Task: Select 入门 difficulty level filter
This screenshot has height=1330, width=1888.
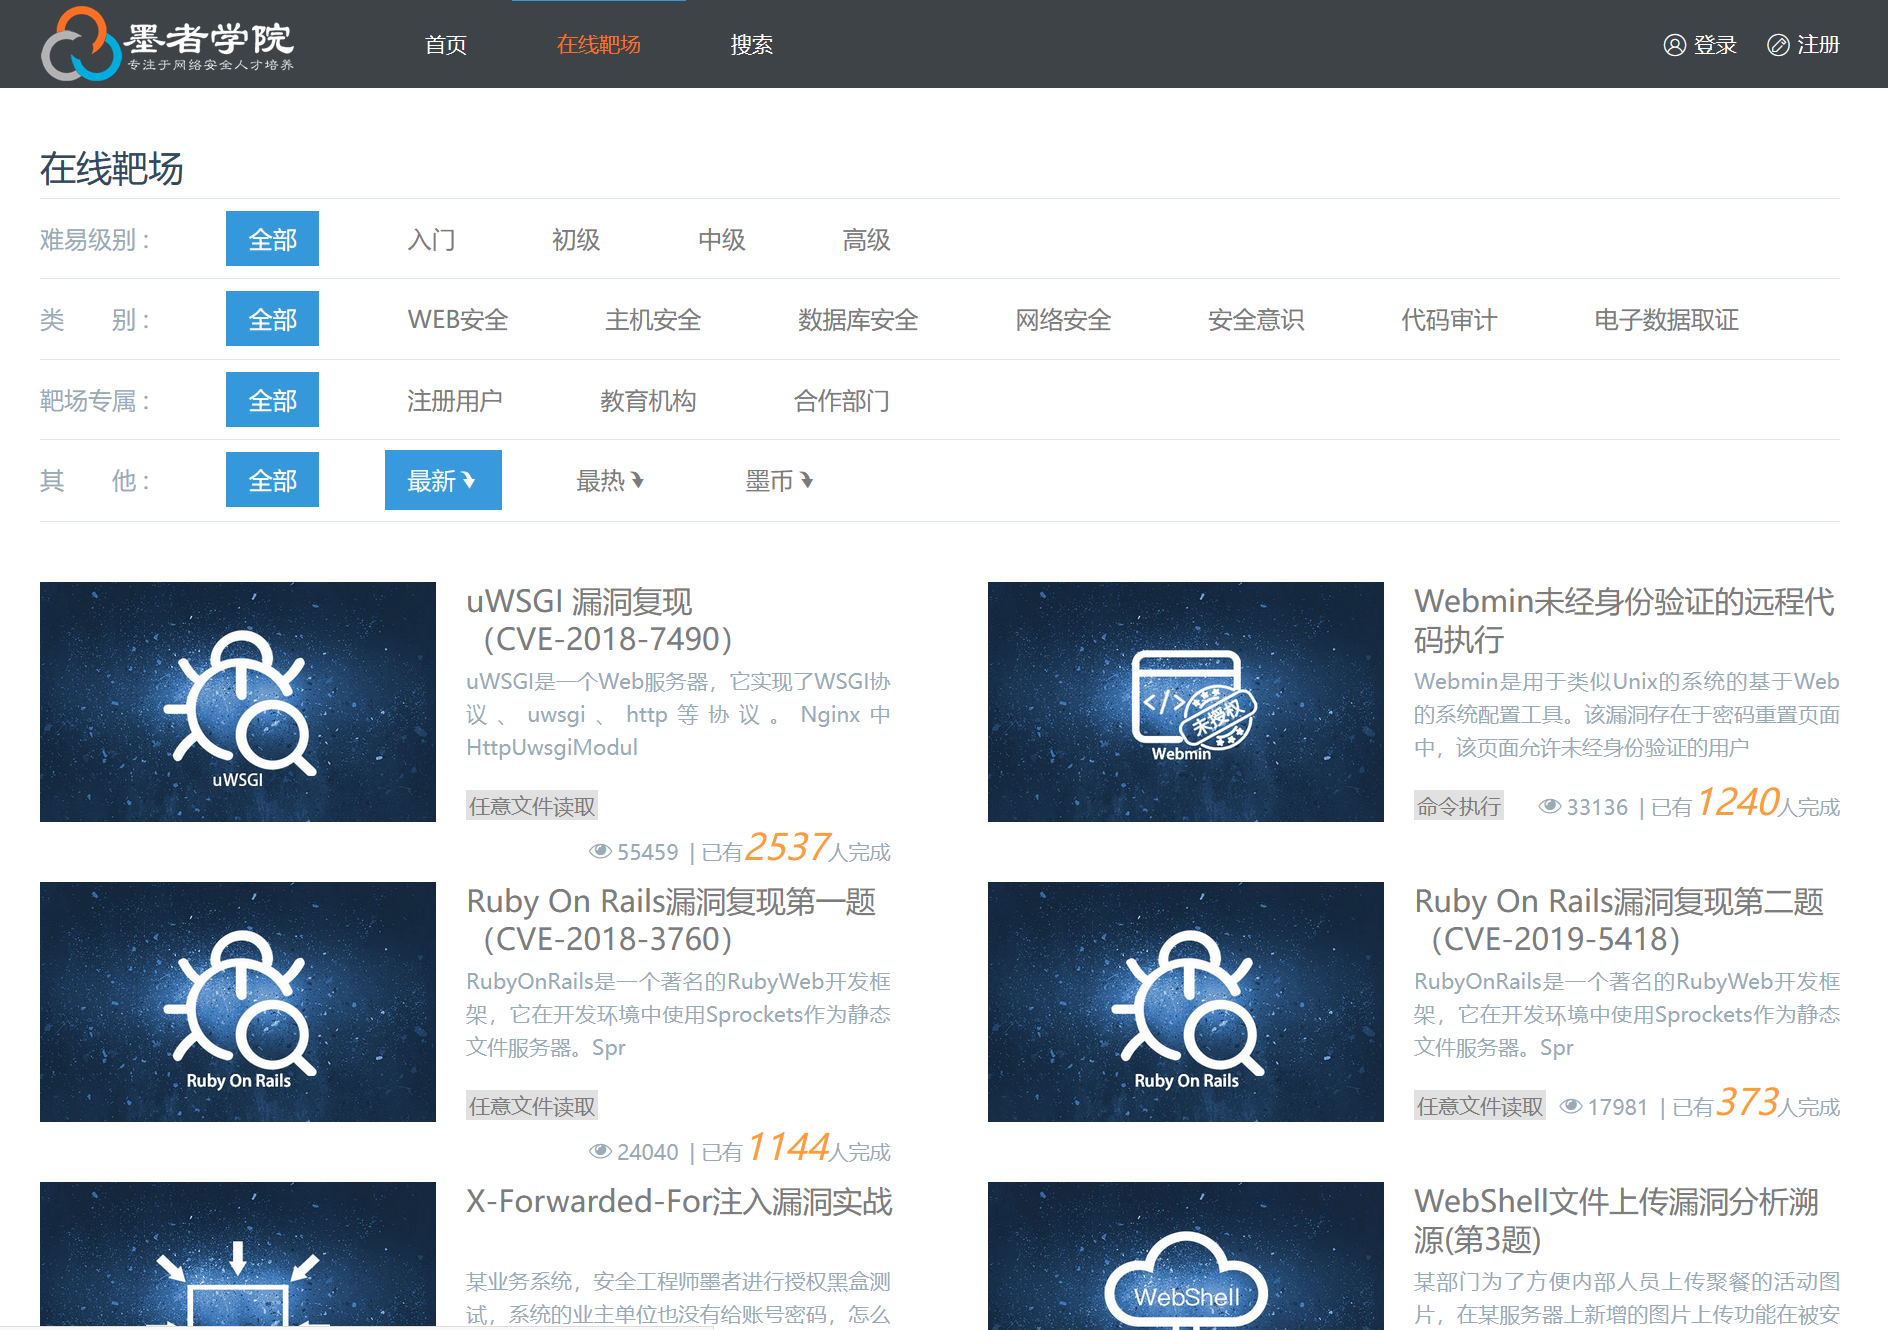Action: (431, 240)
